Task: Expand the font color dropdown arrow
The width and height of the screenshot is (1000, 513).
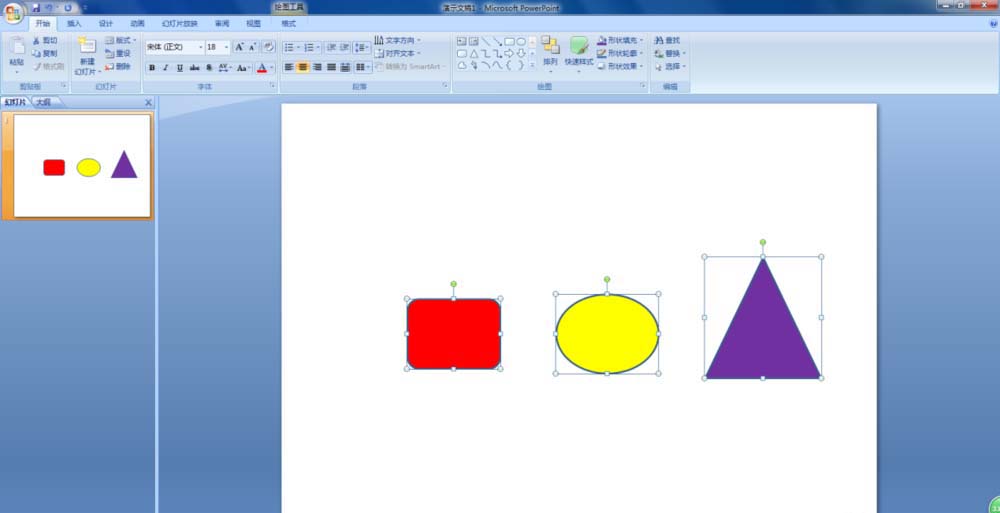Action: pos(272,68)
